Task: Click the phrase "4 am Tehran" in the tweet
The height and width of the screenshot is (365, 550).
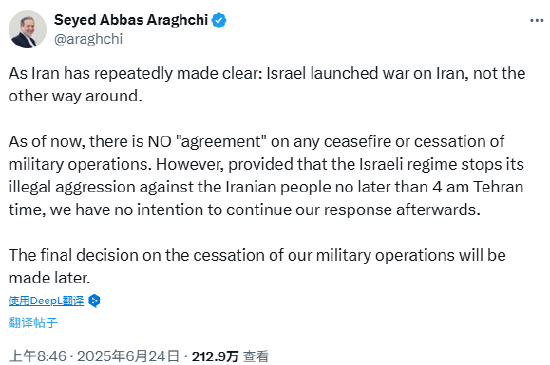Action: pyautogui.click(x=477, y=187)
